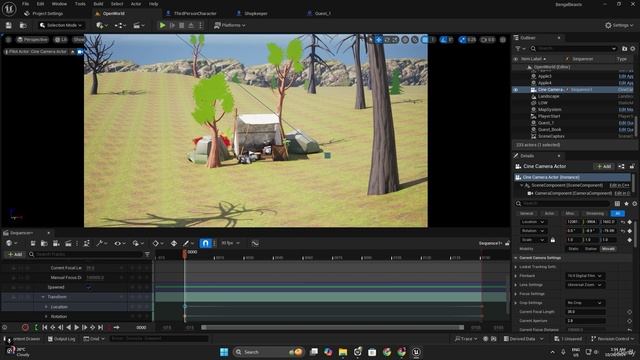
Task: Click the Sequencer create camera icon
Action: [x=56, y=243]
